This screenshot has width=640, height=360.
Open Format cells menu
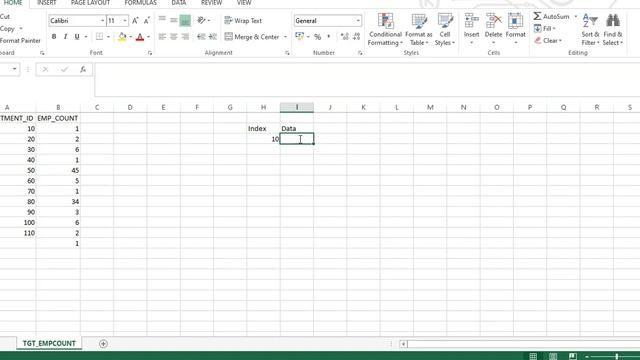tap(516, 29)
